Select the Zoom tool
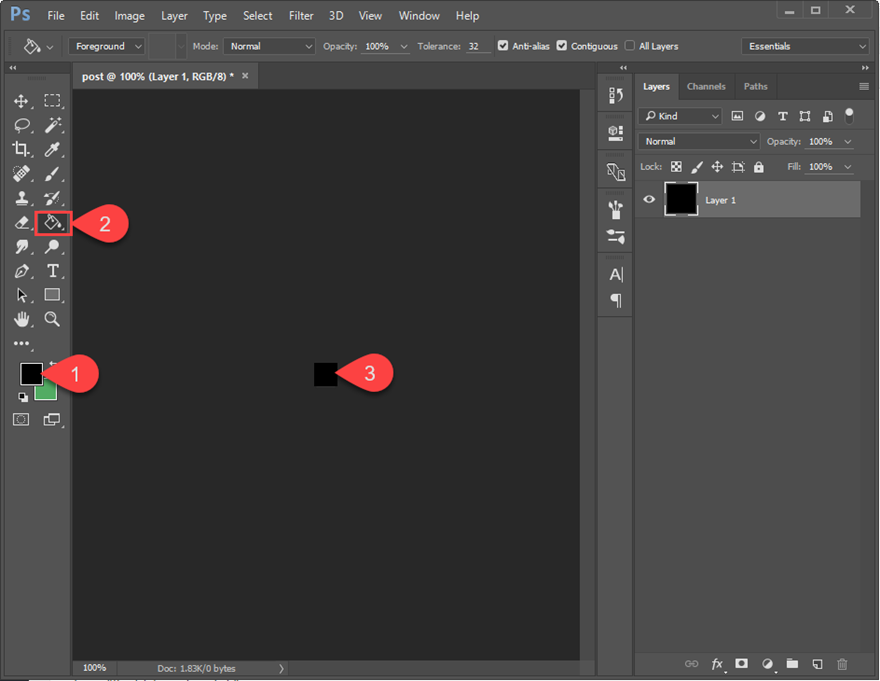Image resolution: width=880 pixels, height=681 pixels. [x=52, y=319]
